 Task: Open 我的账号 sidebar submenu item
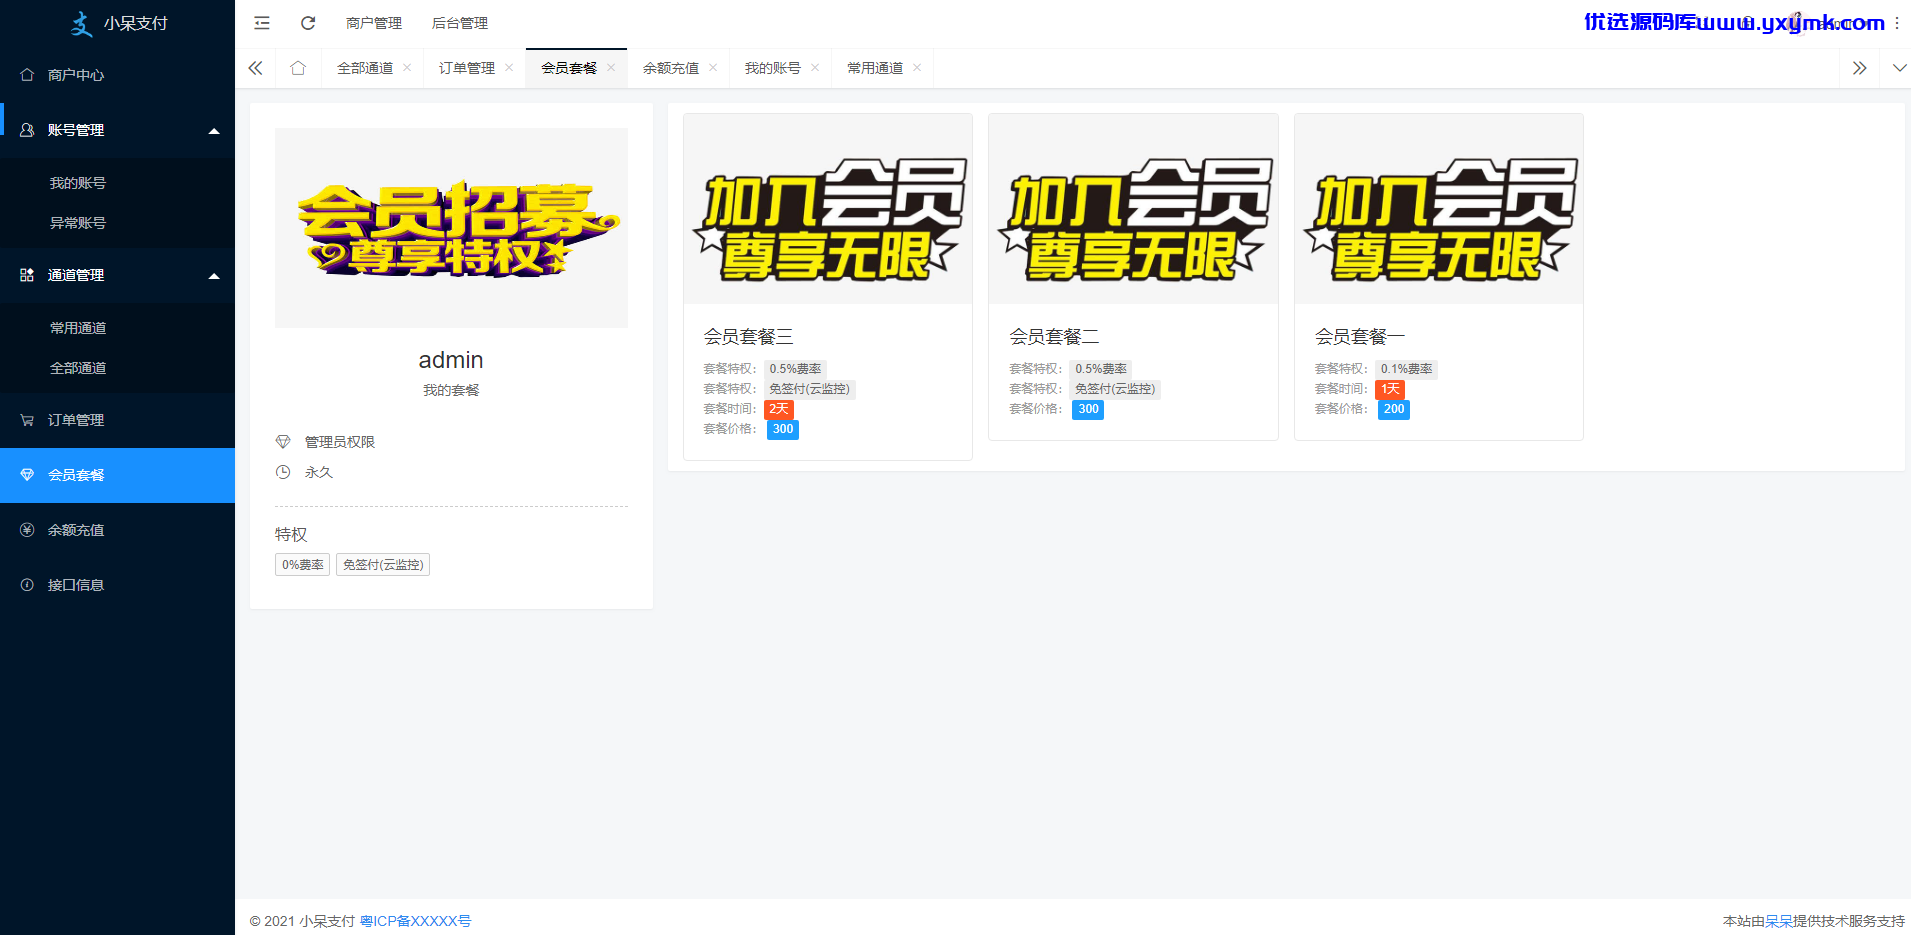click(117, 183)
